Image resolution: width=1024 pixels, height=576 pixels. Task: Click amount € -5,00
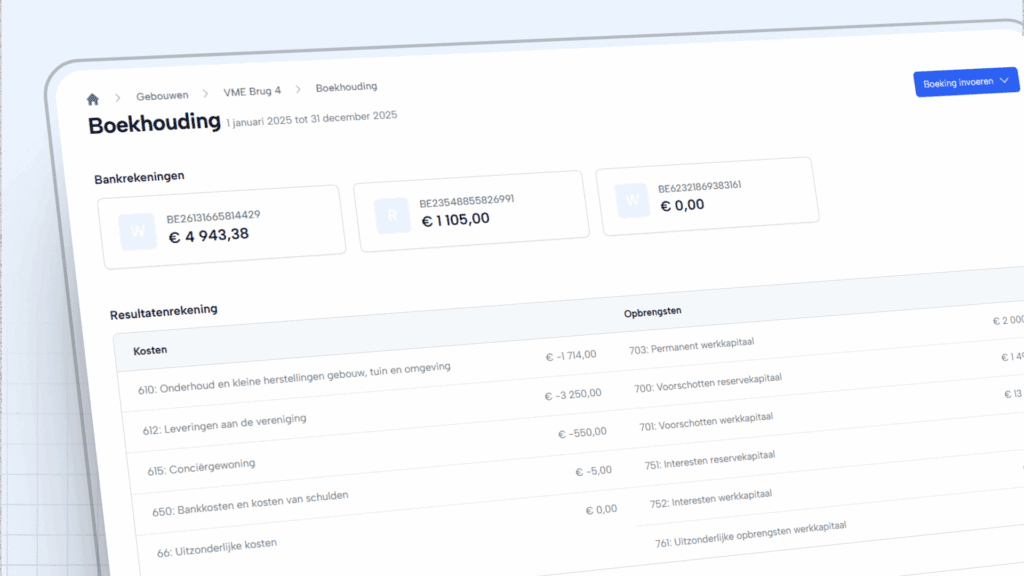click(x=594, y=471)
